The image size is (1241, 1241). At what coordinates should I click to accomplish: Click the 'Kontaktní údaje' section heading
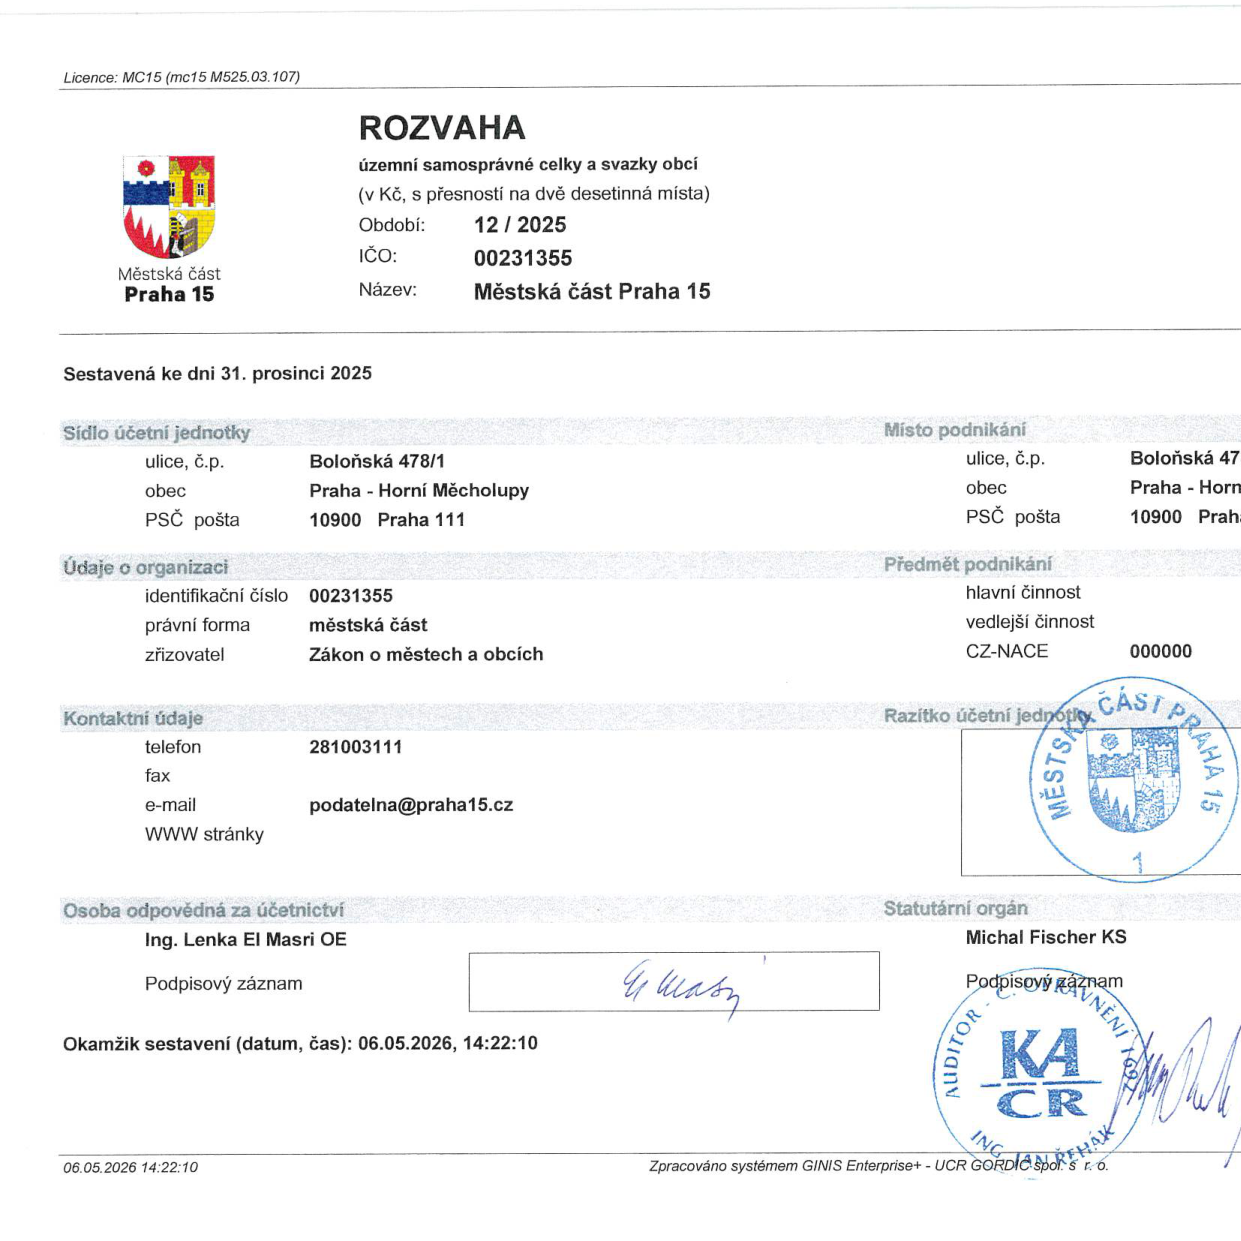click(x=133, y=718)
